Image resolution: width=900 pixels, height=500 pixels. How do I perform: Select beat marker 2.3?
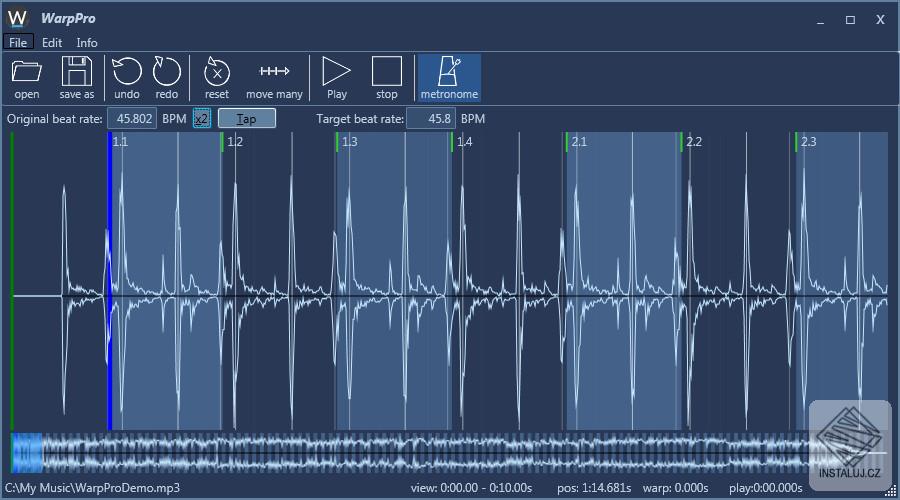(808, 142)
